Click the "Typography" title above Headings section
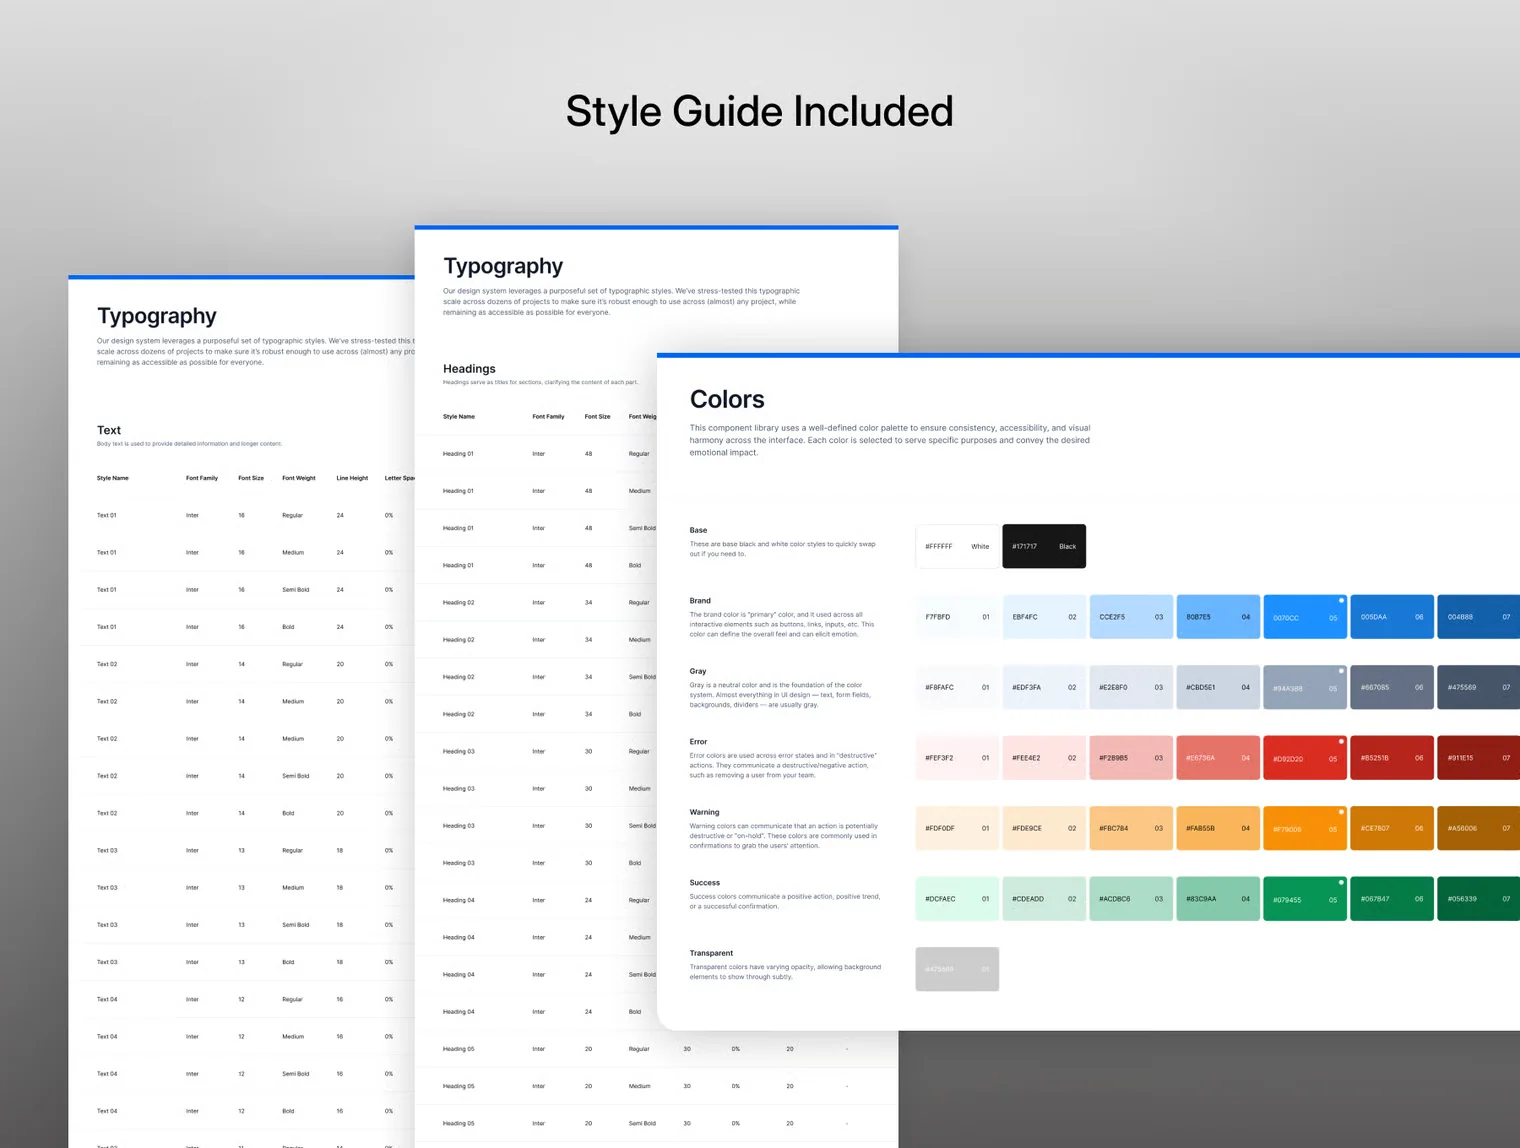 pos(503,266)
